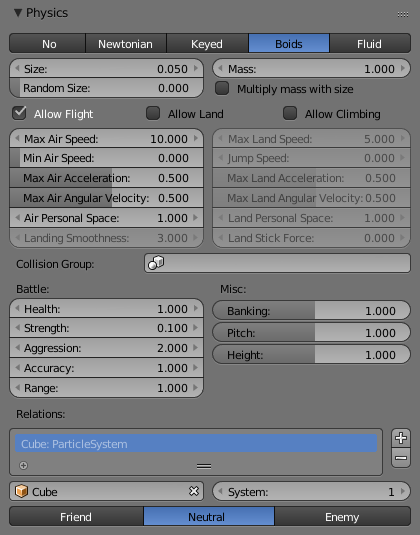Decrease Health with left arrow
The image size is (420, 535).
click(x=17, y=308)
